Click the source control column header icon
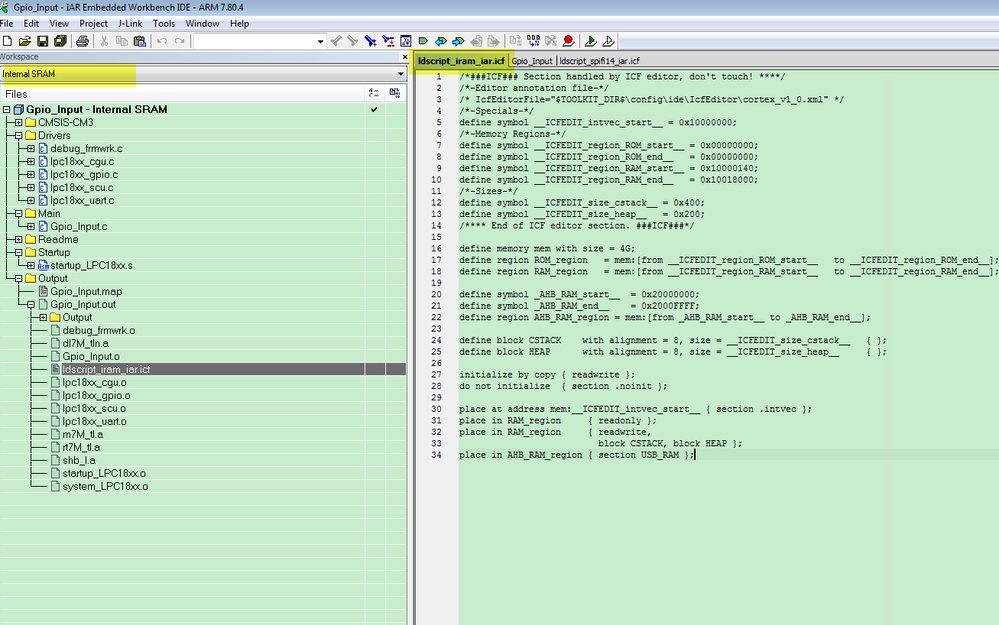This screenshot has width=999, height=625. pos(395,94)
